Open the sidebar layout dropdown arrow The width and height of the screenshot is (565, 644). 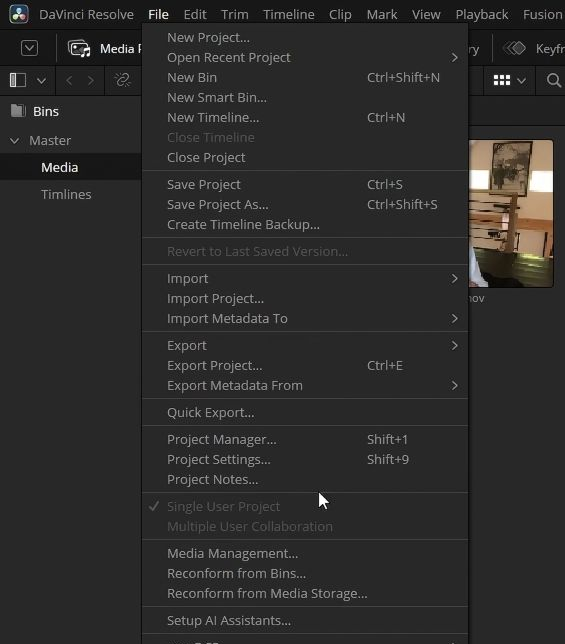click(41, 80)
